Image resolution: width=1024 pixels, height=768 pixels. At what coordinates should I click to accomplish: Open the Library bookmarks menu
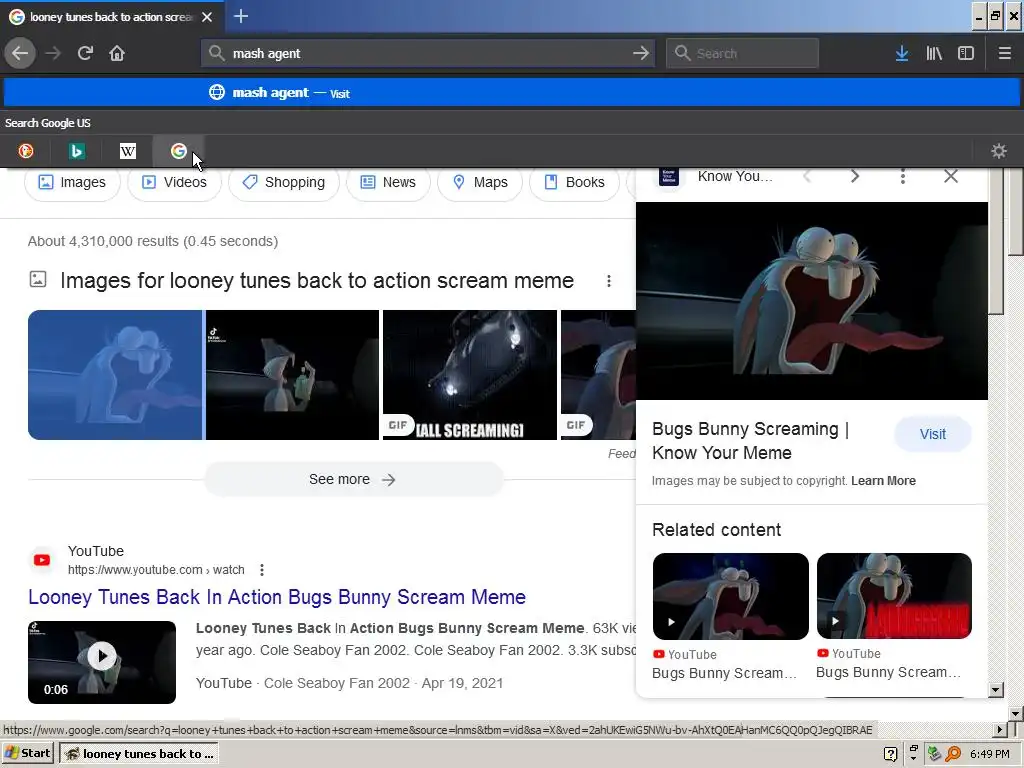(x=934, y=53)
